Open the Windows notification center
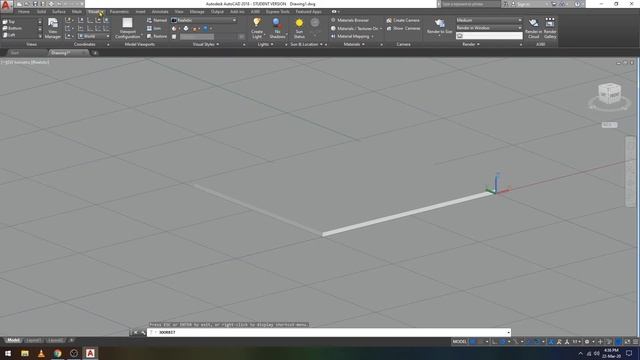Screen dimensions: 640x360 pos(629,353)
